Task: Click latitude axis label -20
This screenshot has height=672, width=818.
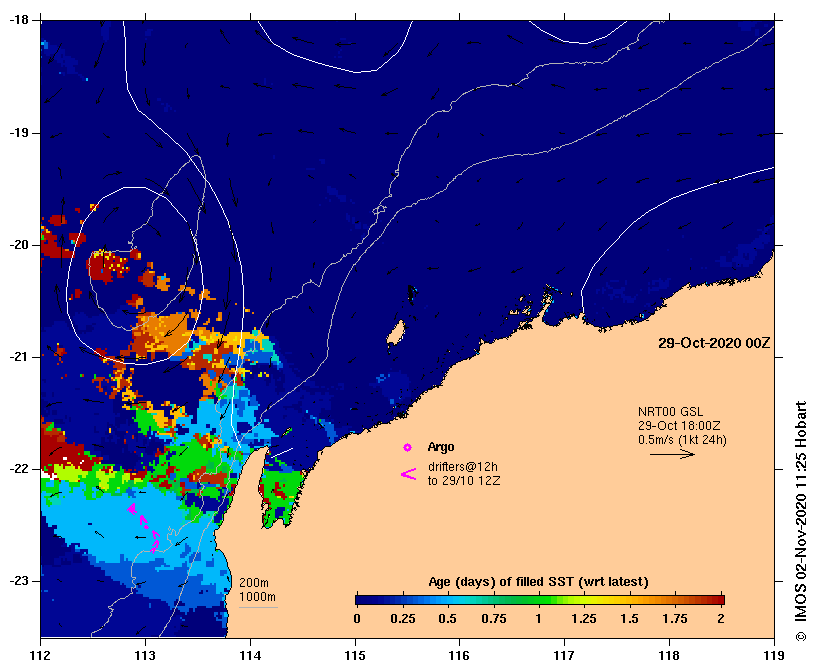Action: pyautogui.click(x=18, y=245)
